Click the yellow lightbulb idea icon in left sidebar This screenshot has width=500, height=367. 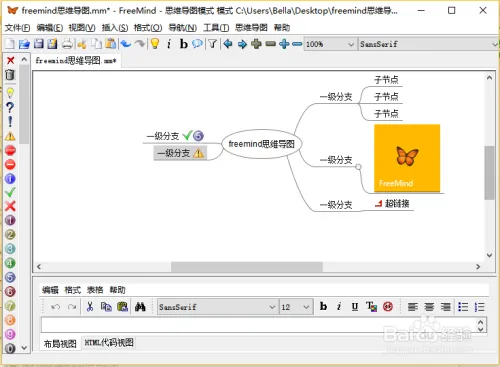pos(10,93)
